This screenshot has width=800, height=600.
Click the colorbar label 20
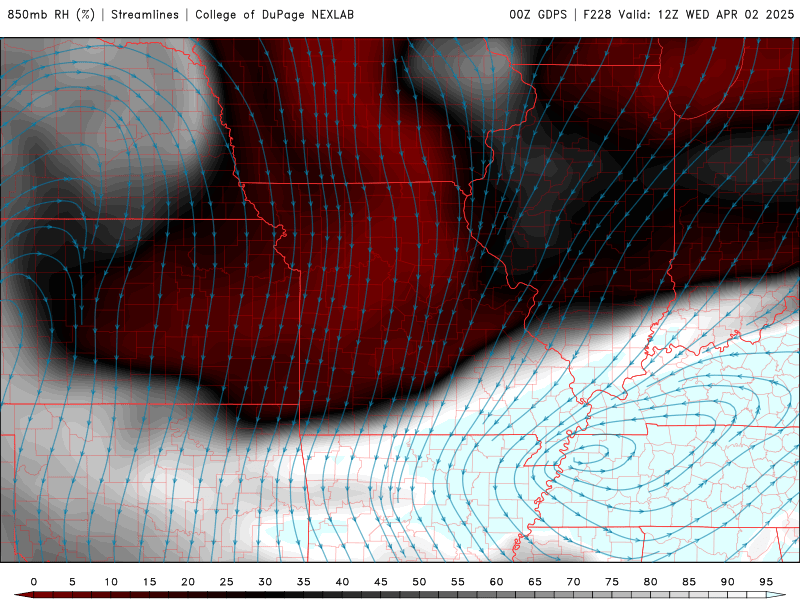point(188,582)
